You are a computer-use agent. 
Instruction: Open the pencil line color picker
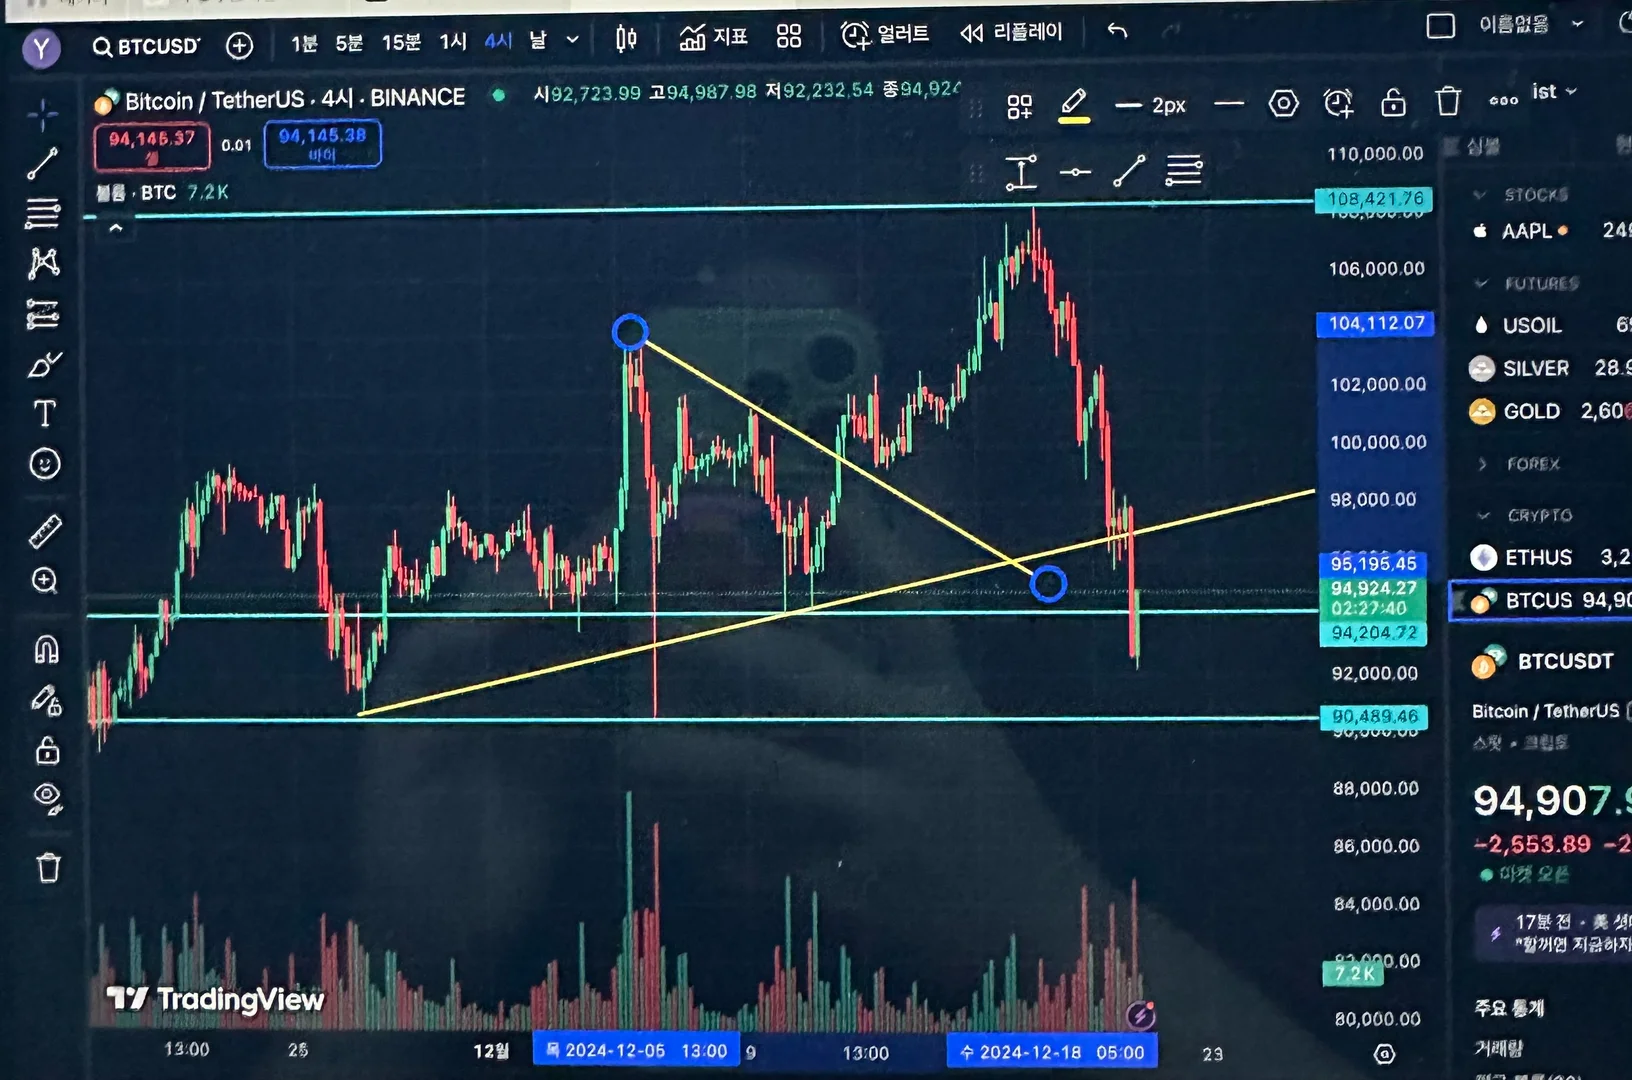point(1074,105)
